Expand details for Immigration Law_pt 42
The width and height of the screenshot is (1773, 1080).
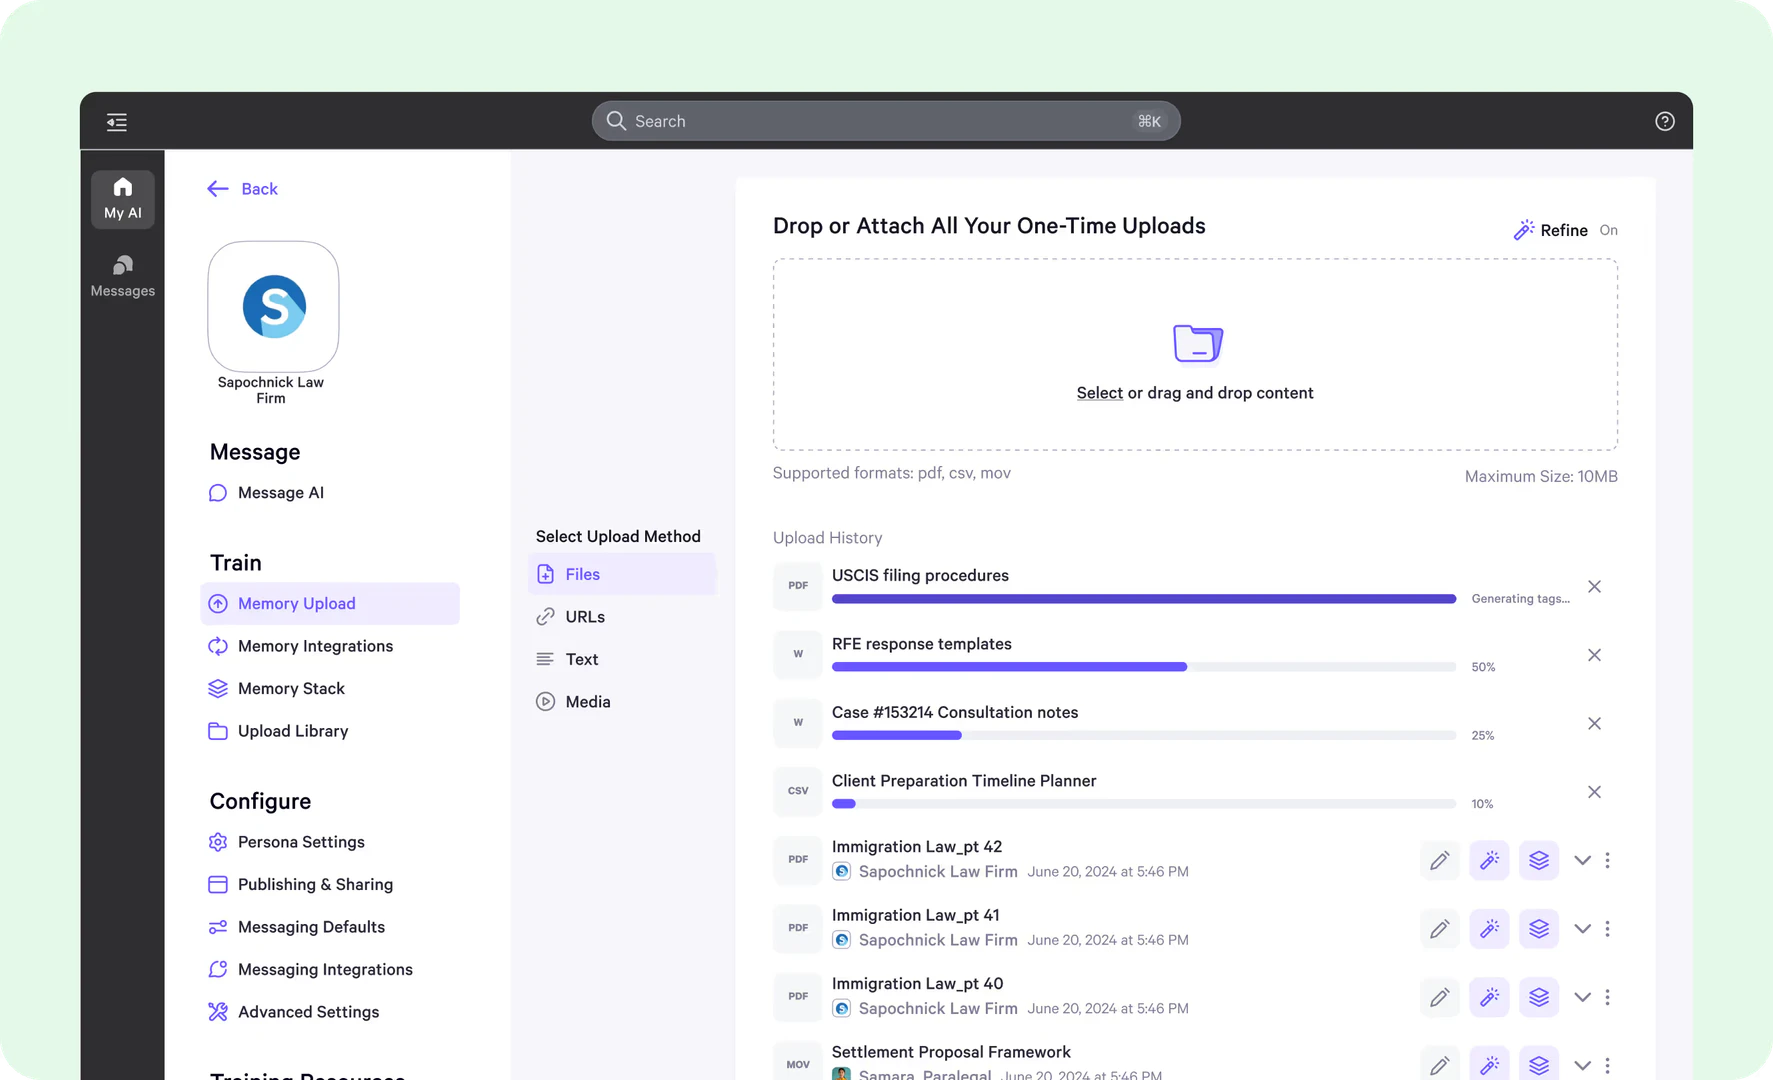(x=1581, y=860)
